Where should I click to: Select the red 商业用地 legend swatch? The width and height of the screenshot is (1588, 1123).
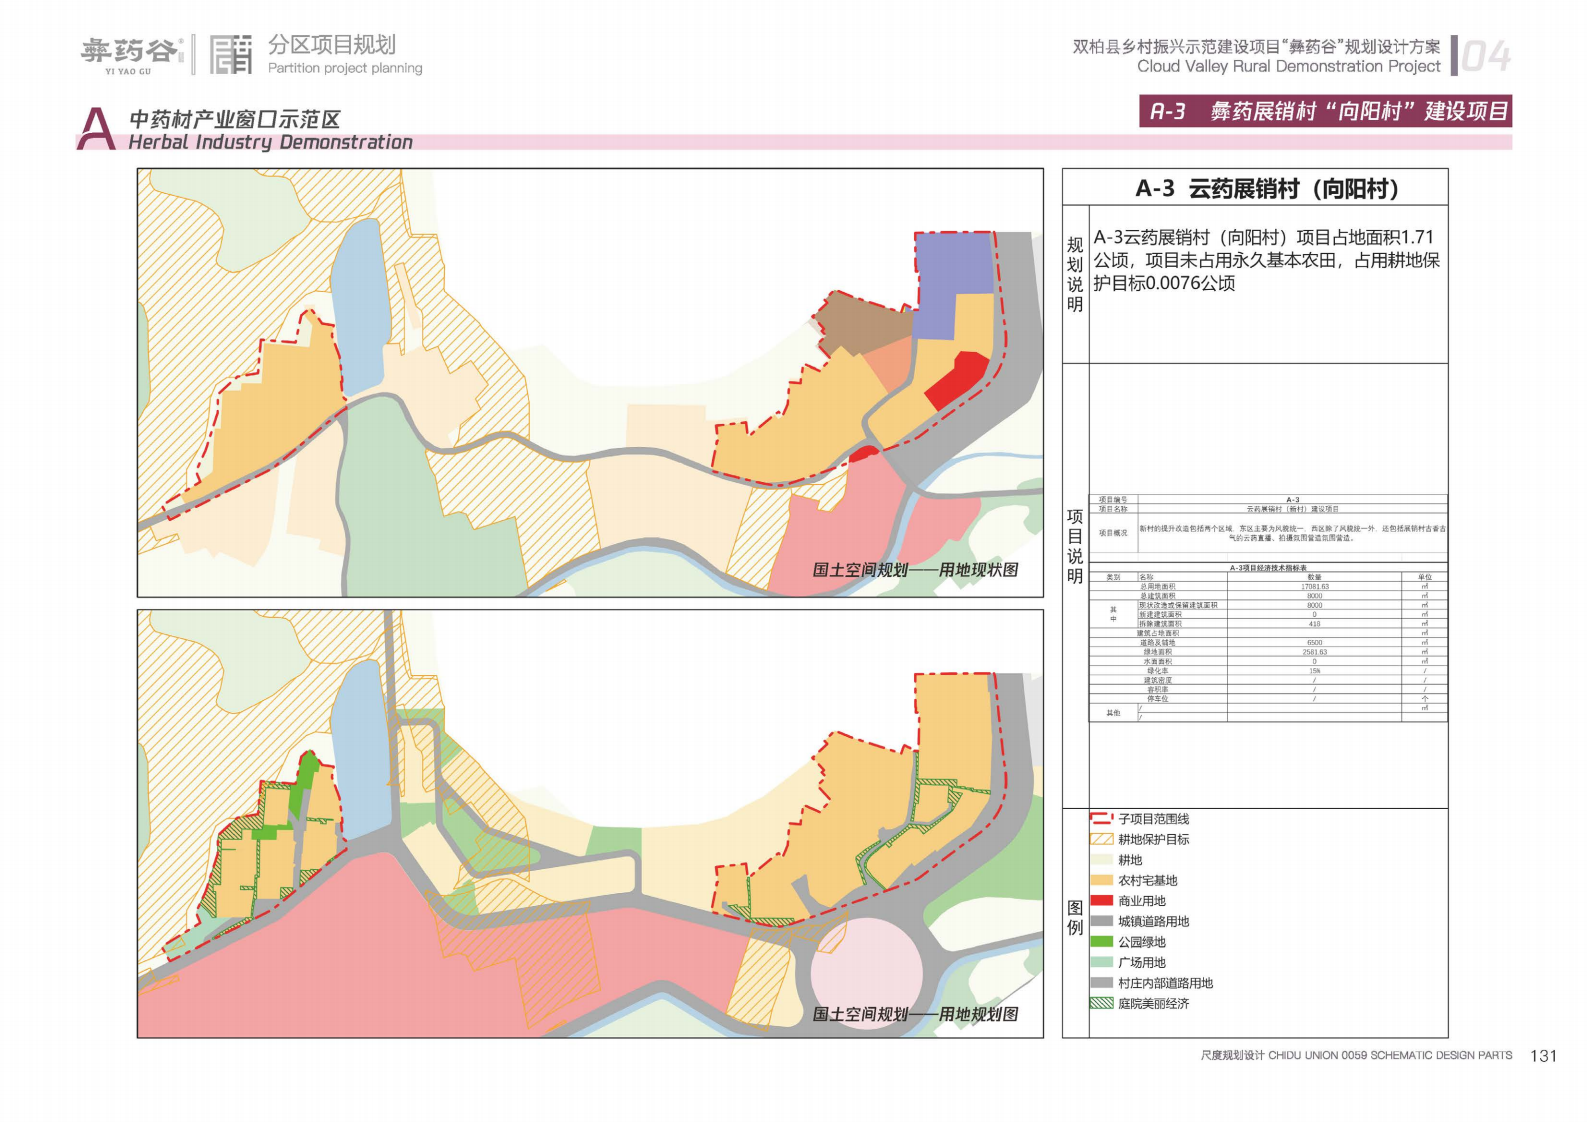(1101, 900)
